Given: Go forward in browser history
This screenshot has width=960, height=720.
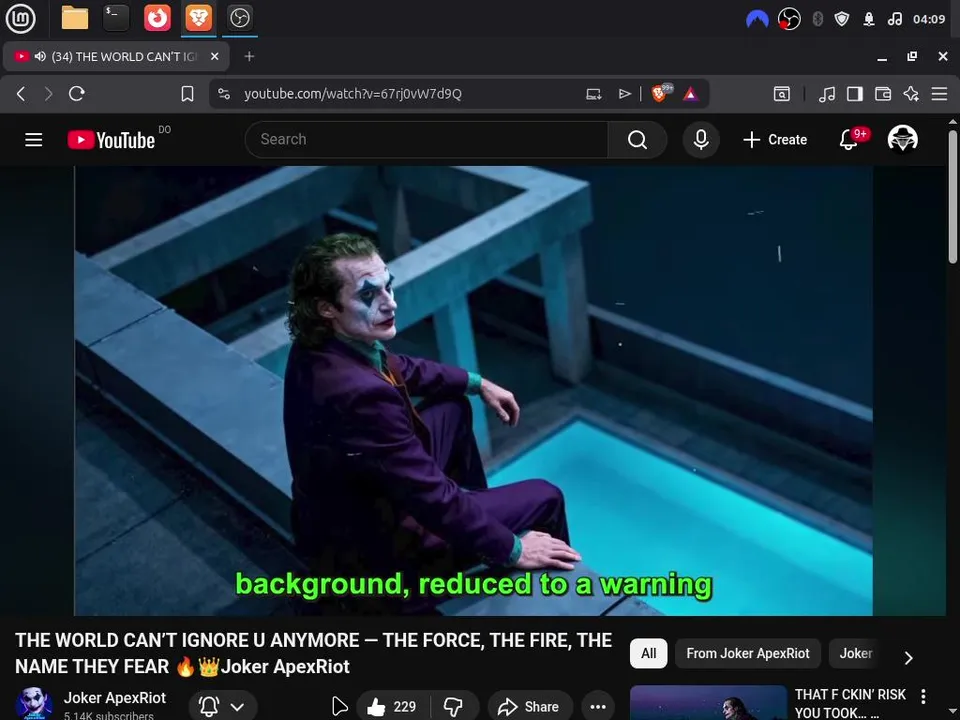Looking at the screenshot, I should click(48, 94).
